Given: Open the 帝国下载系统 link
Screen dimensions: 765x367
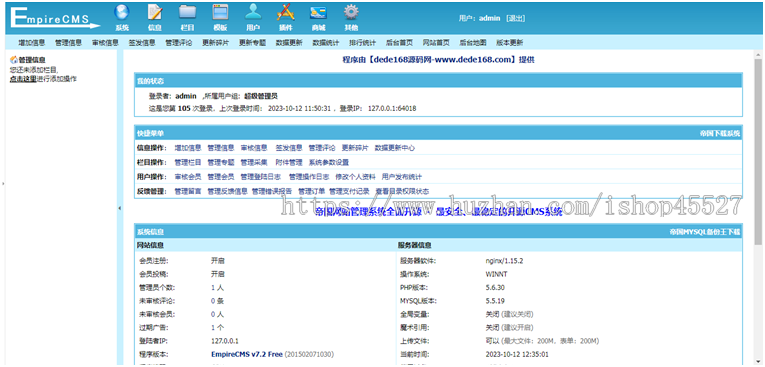Looking at the screenshot, I should (x=720, y=133).
